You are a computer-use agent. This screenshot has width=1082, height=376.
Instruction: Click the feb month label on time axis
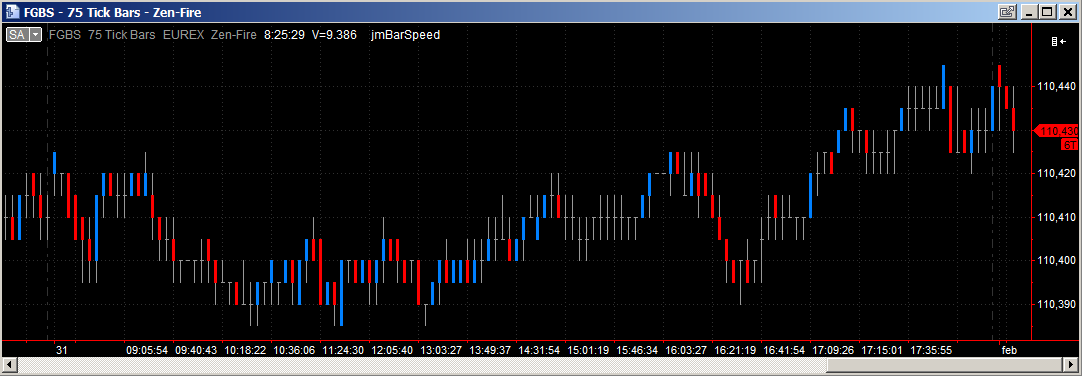click(1009, 350)
